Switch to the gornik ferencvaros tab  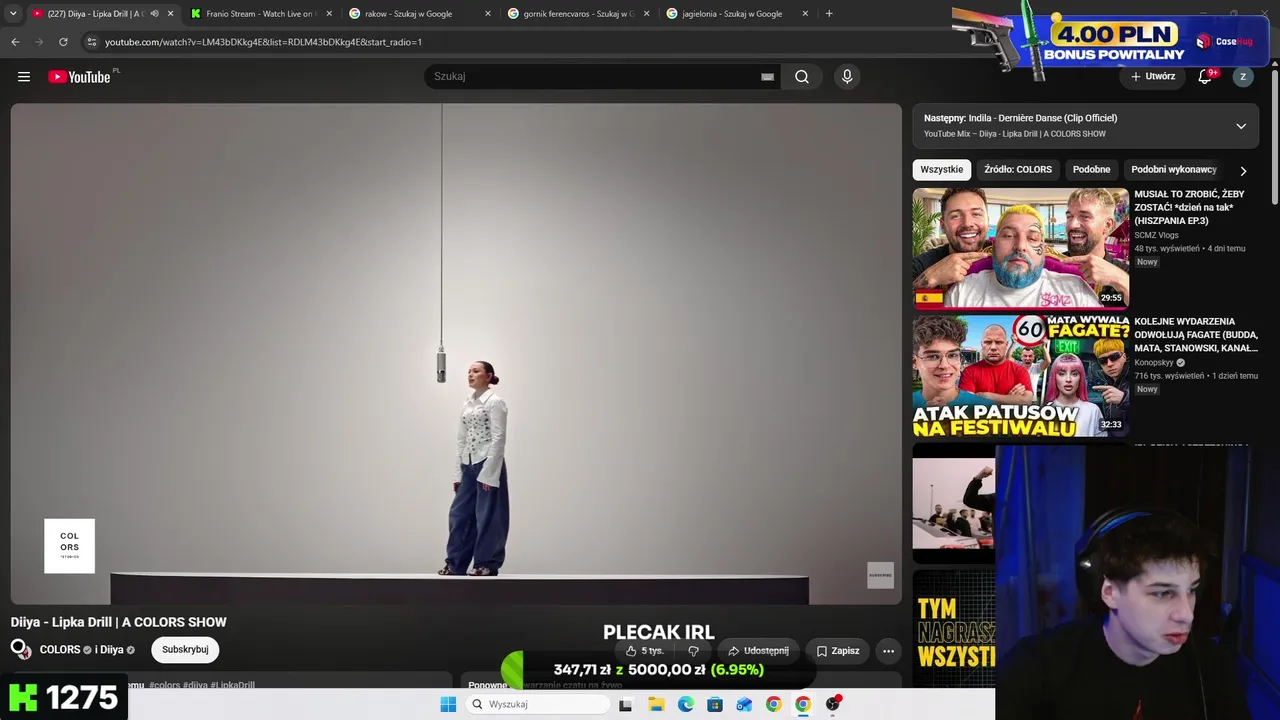pos(579,14)
